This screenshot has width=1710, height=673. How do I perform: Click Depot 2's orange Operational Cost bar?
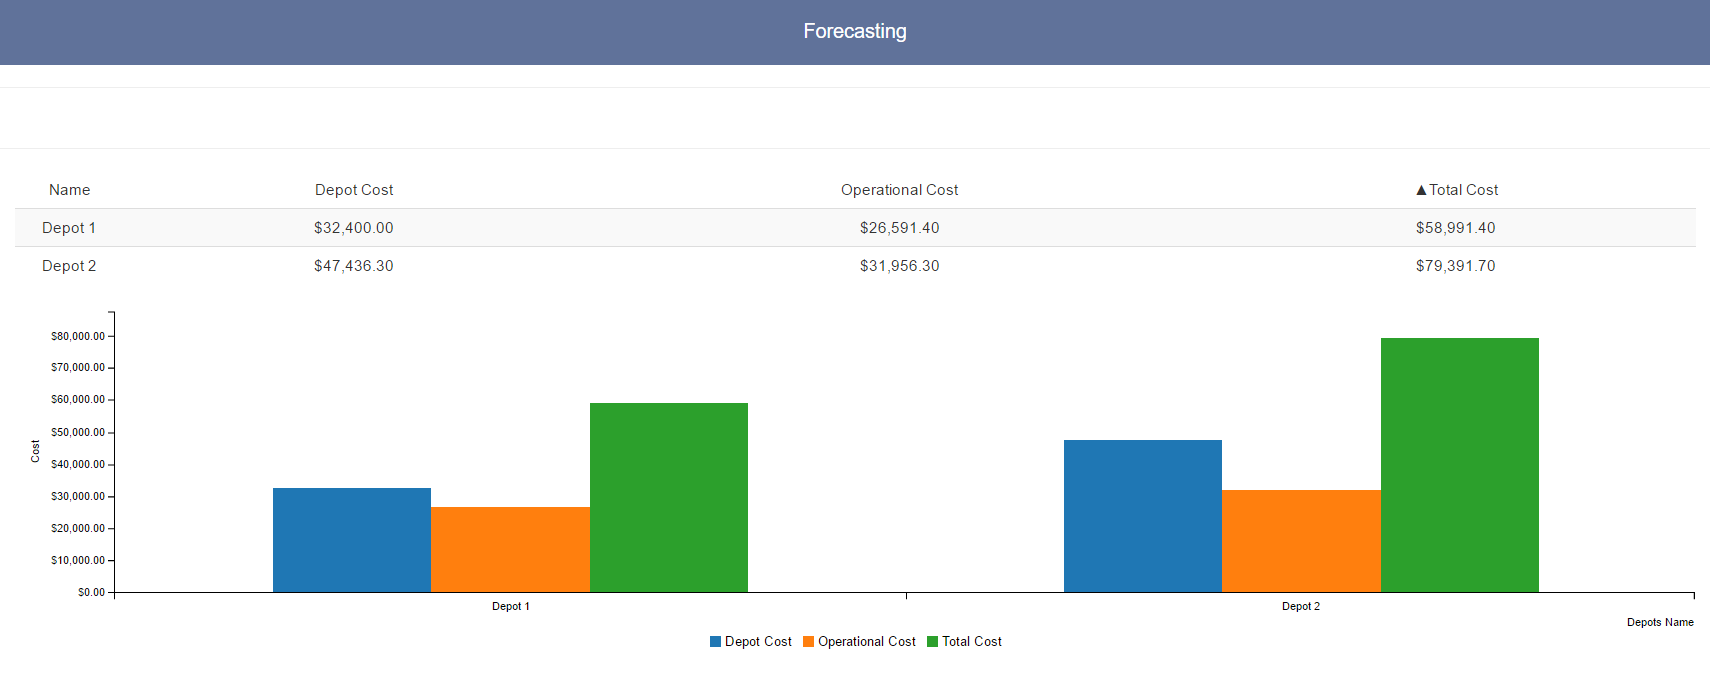[x=1301, y=541]
